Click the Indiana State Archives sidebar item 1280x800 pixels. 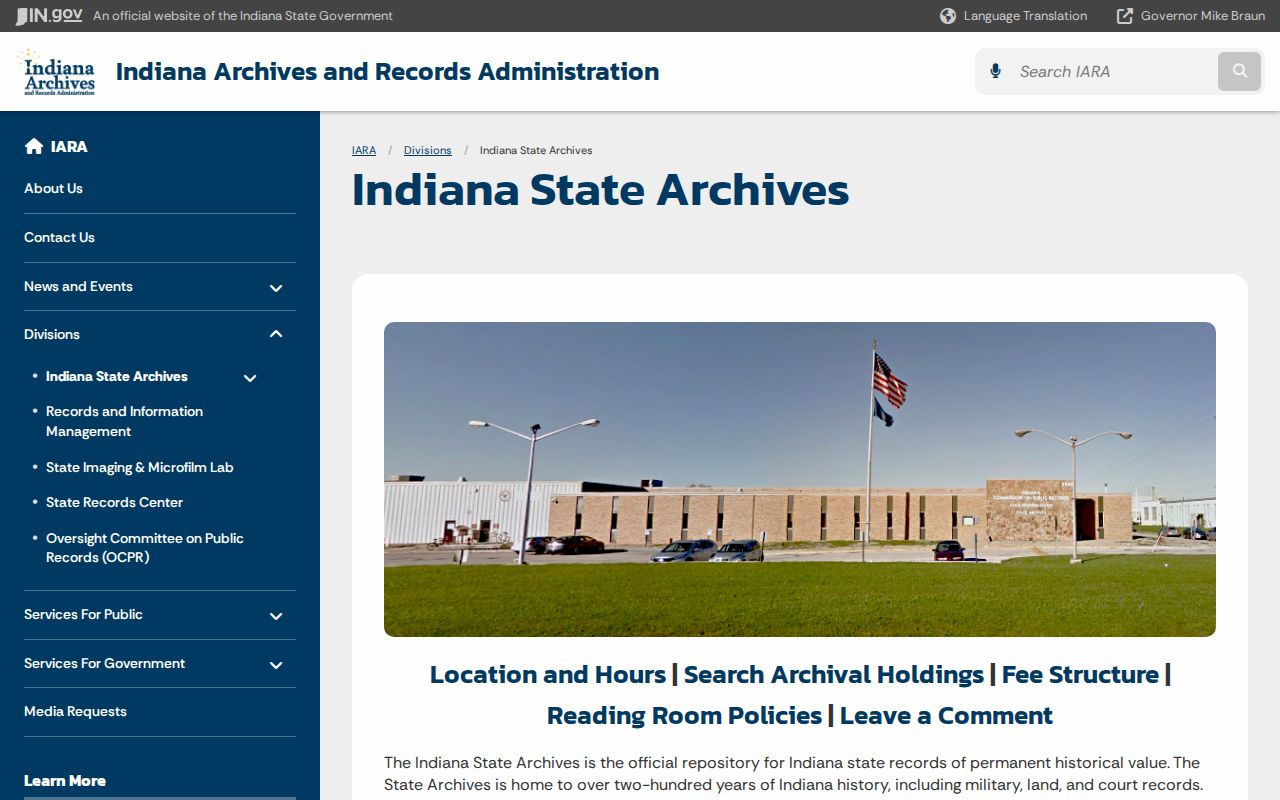(x=117, y=376)
